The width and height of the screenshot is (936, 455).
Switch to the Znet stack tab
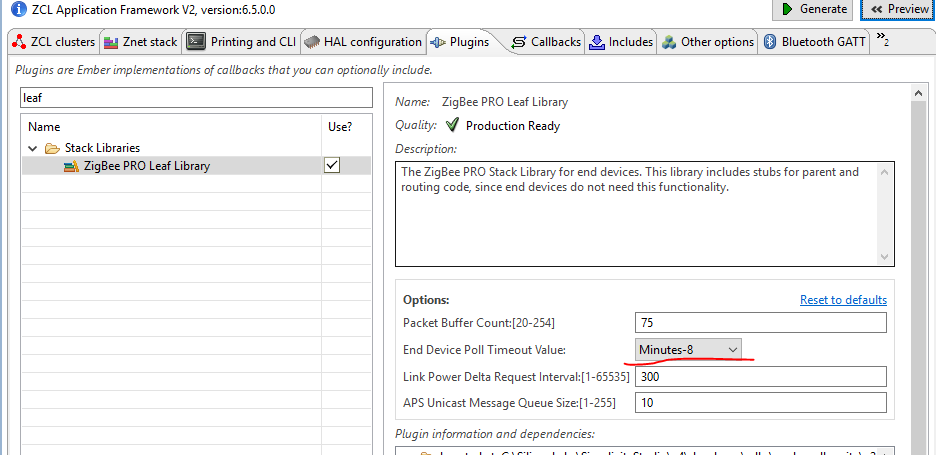click(141, 42)
